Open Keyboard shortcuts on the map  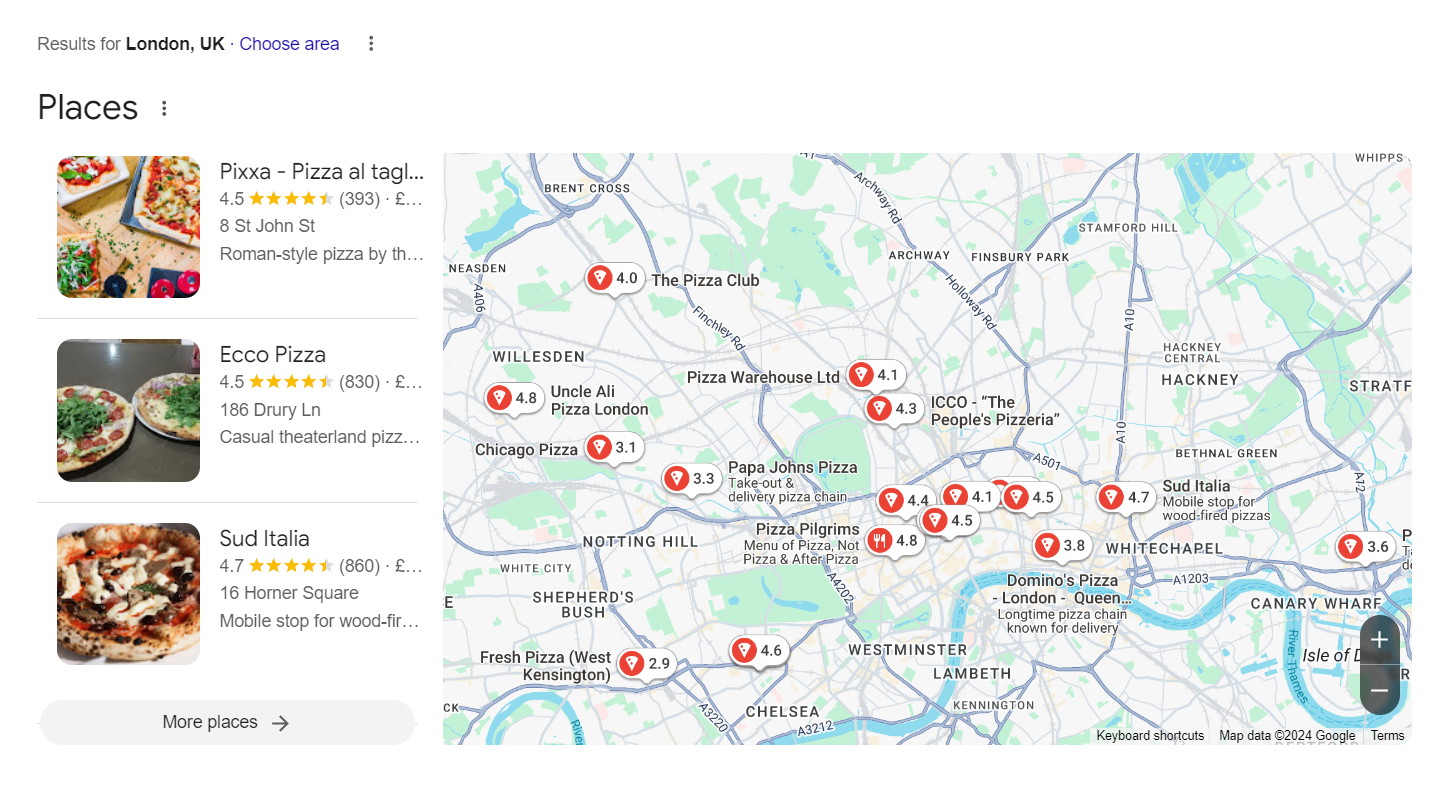click(1150, 736)
